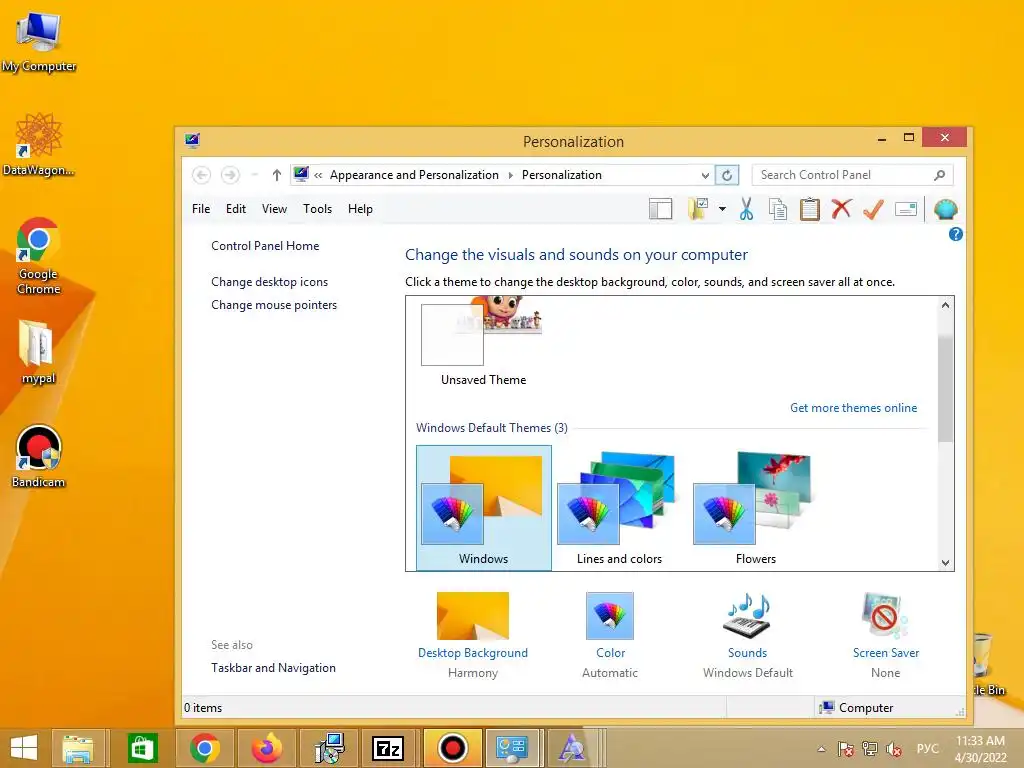Click the Copy toolbar icon

click(x=777, y=209)
